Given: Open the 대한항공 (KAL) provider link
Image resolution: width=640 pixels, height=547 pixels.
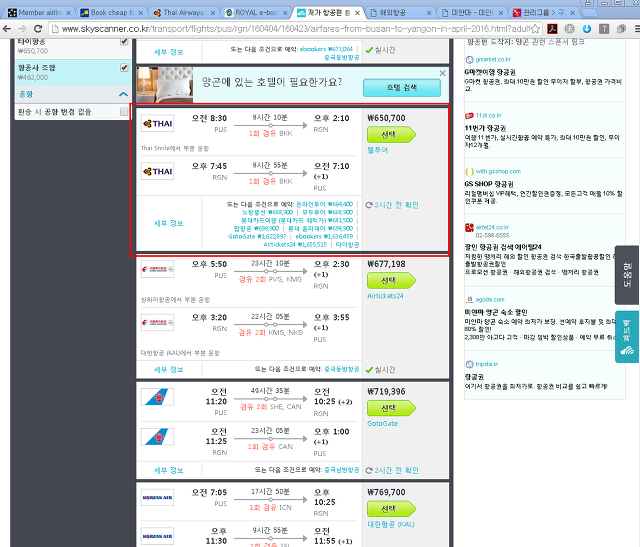Looking at the screenshot, I should point(391,524).
